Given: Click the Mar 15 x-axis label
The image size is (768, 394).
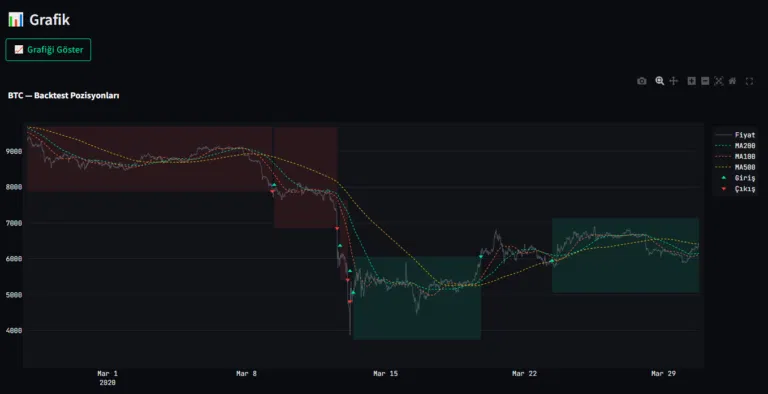Looking at the screenshot, I should point(385,373).
